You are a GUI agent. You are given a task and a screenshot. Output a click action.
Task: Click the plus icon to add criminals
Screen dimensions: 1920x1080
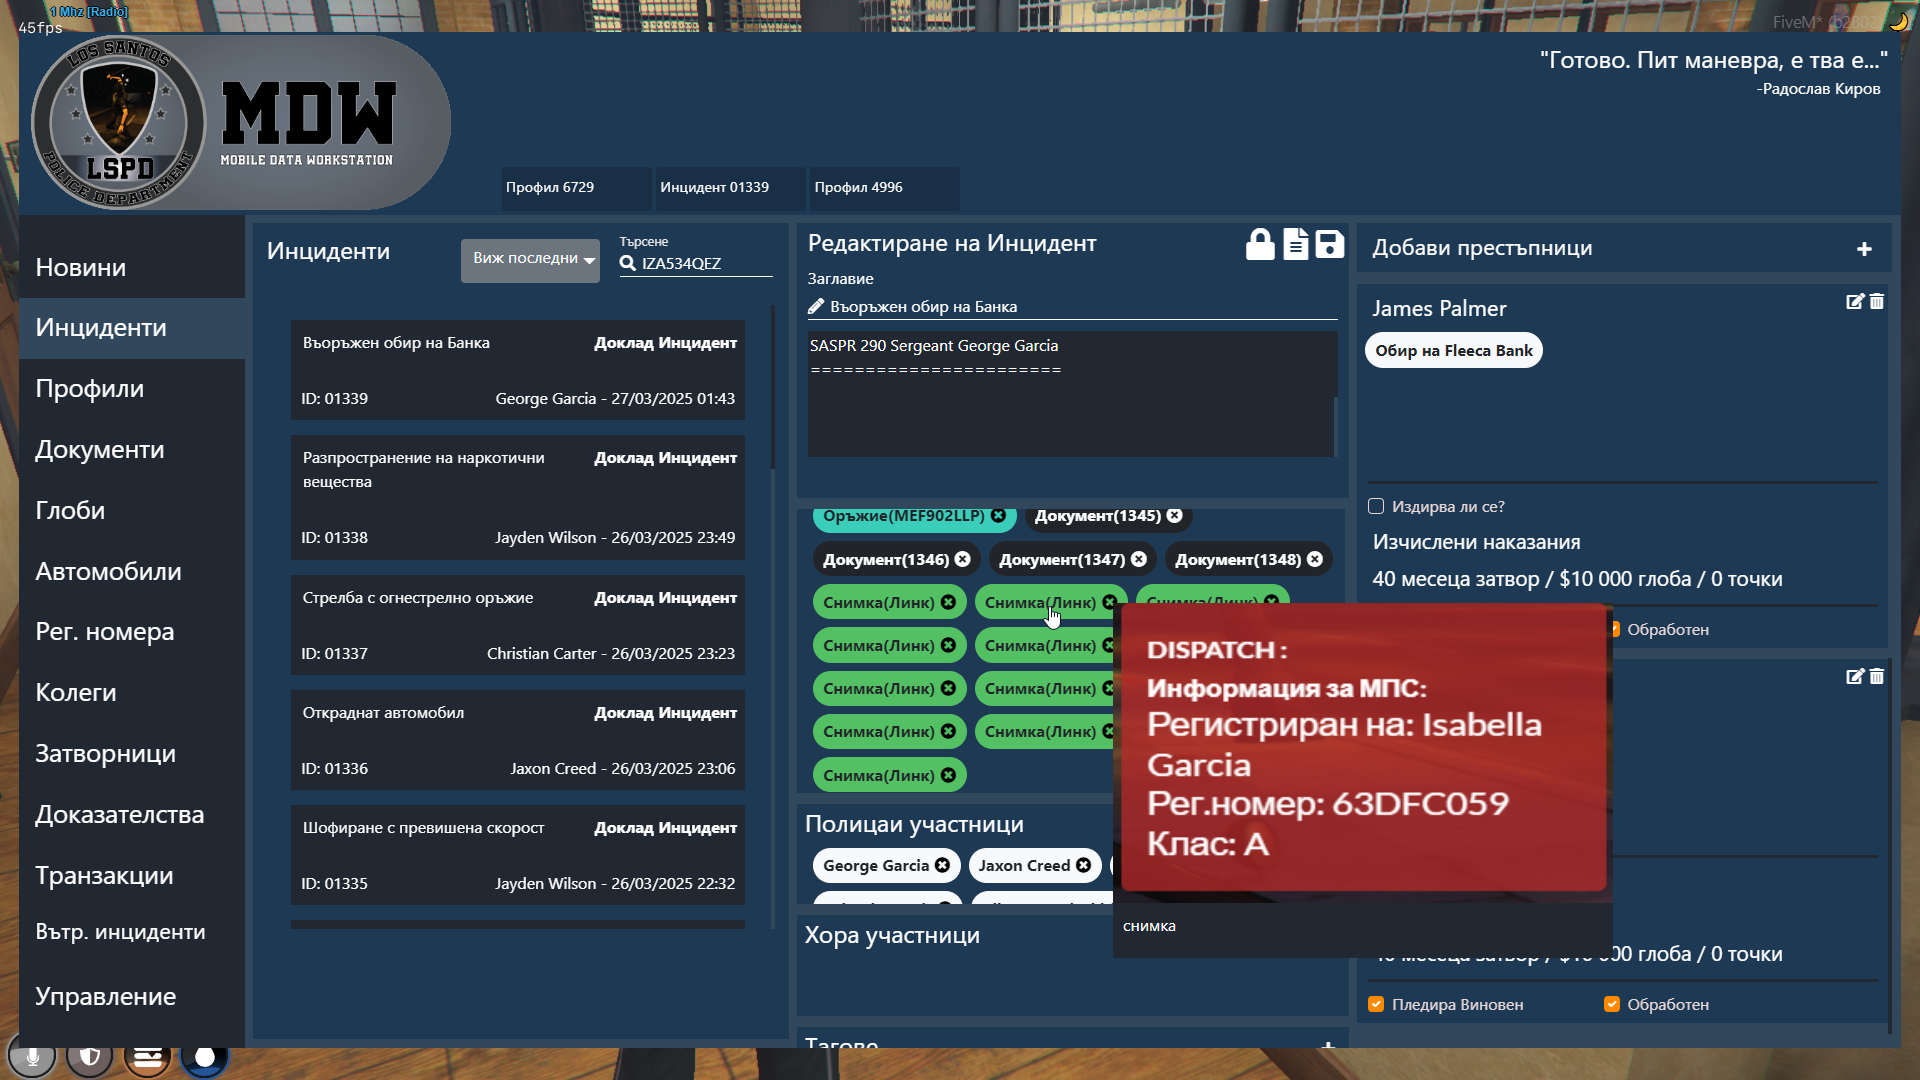point(1864,249)
